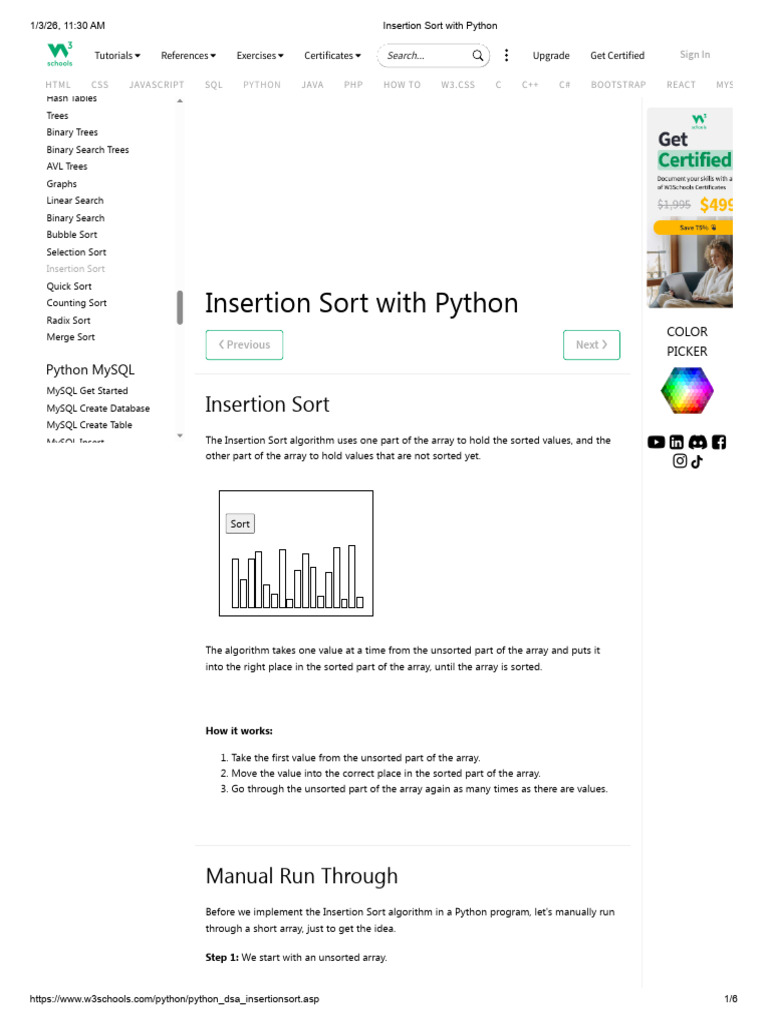The width and height of the screenshot is (768, 1024).
Task: Open the W3Schools YouTube channel icon
Action: [x=656, y=442]
